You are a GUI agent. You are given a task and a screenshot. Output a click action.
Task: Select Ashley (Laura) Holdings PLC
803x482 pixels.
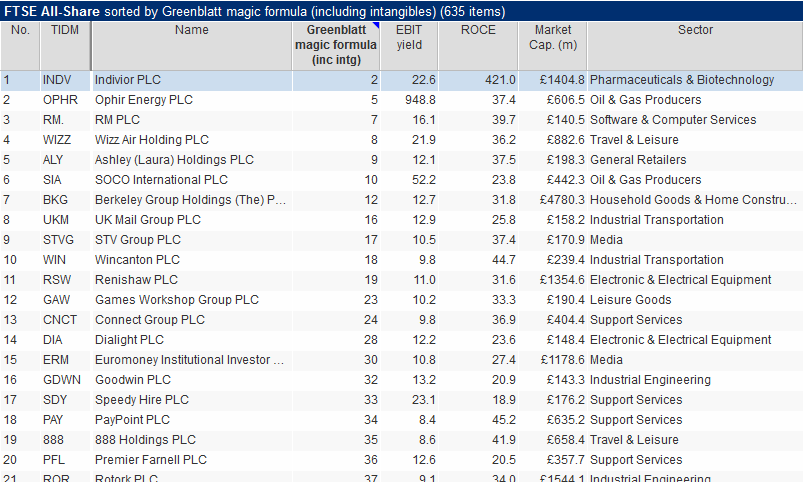tap(174, 160)
